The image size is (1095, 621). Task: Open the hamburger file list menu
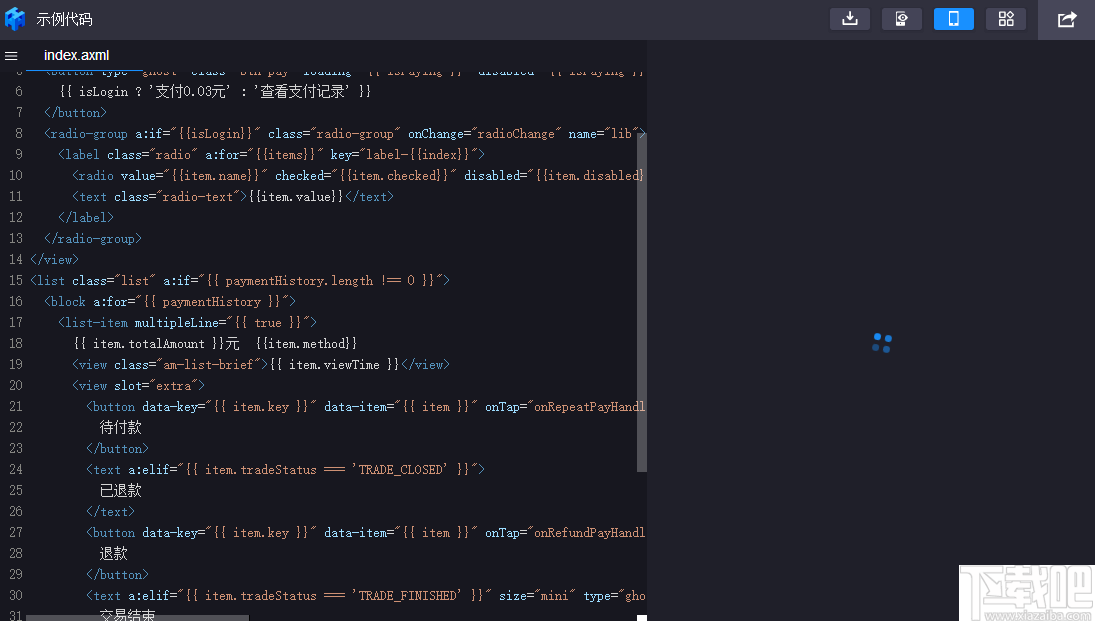click(11, 56)
